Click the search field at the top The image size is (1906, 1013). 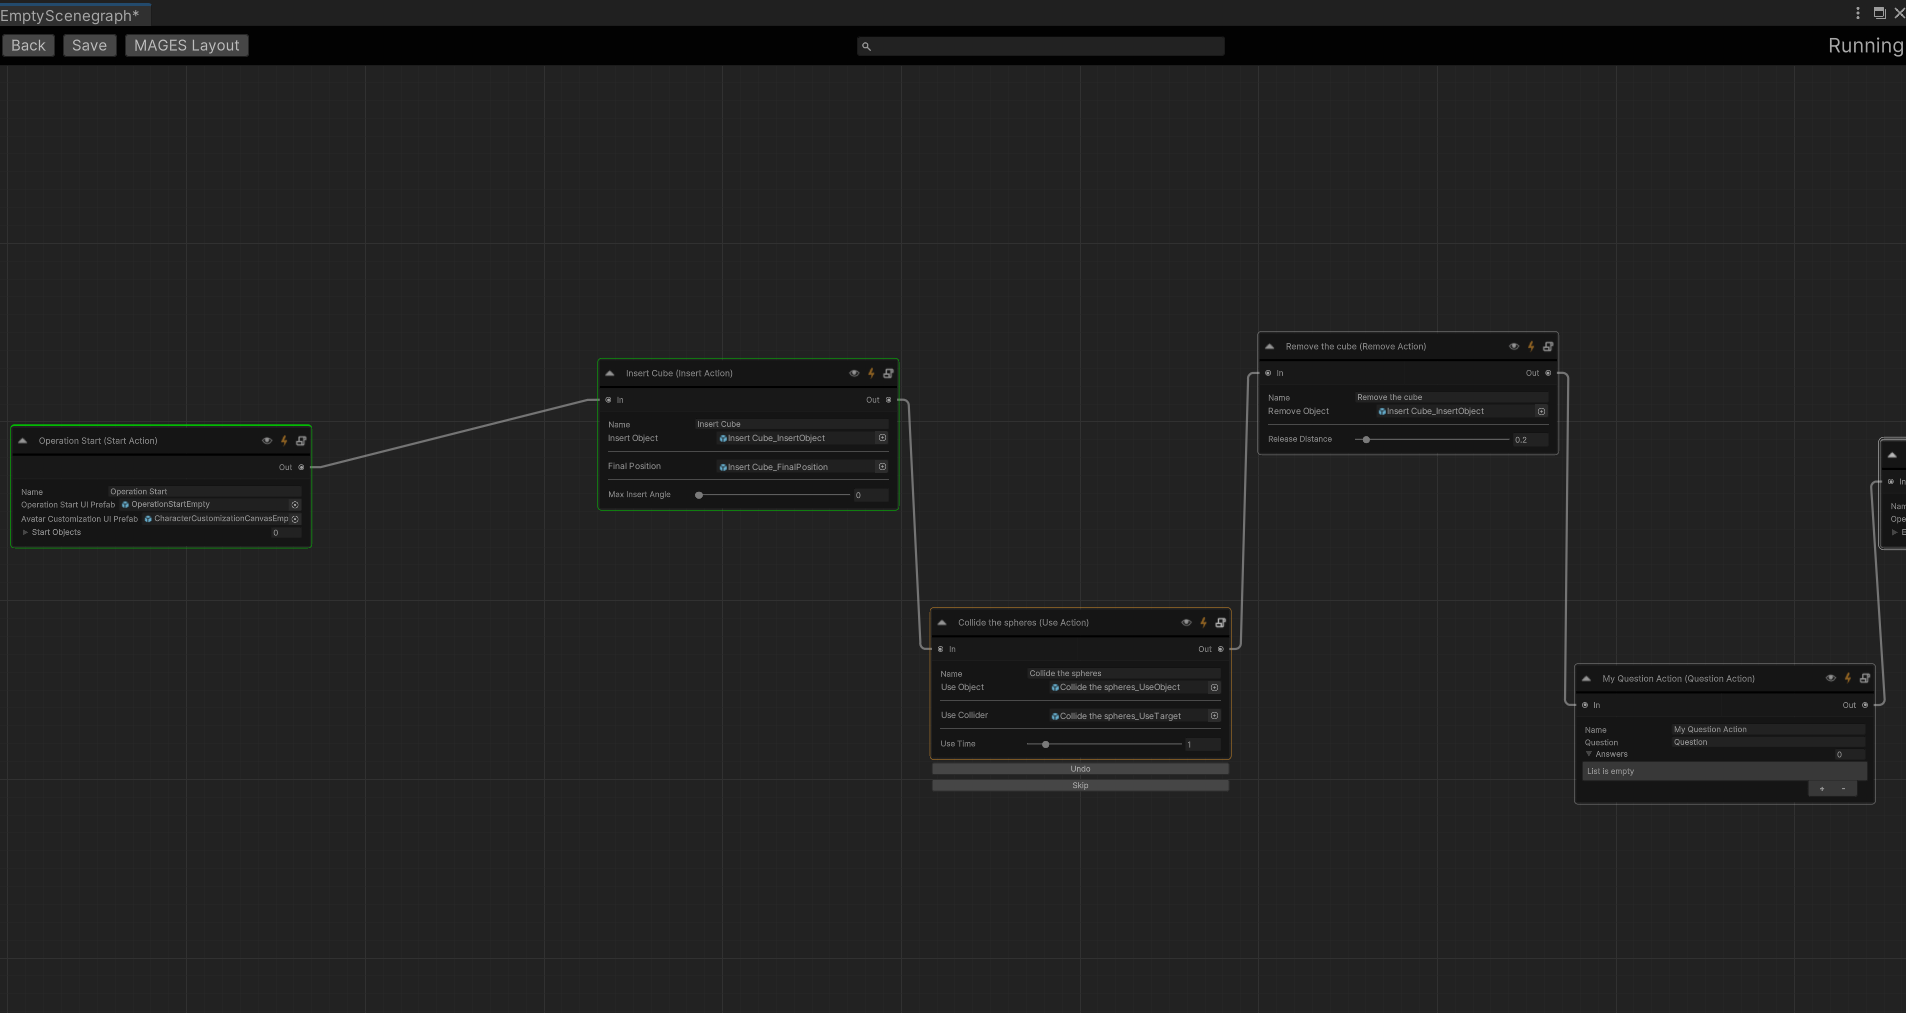tap(1041, 46)
